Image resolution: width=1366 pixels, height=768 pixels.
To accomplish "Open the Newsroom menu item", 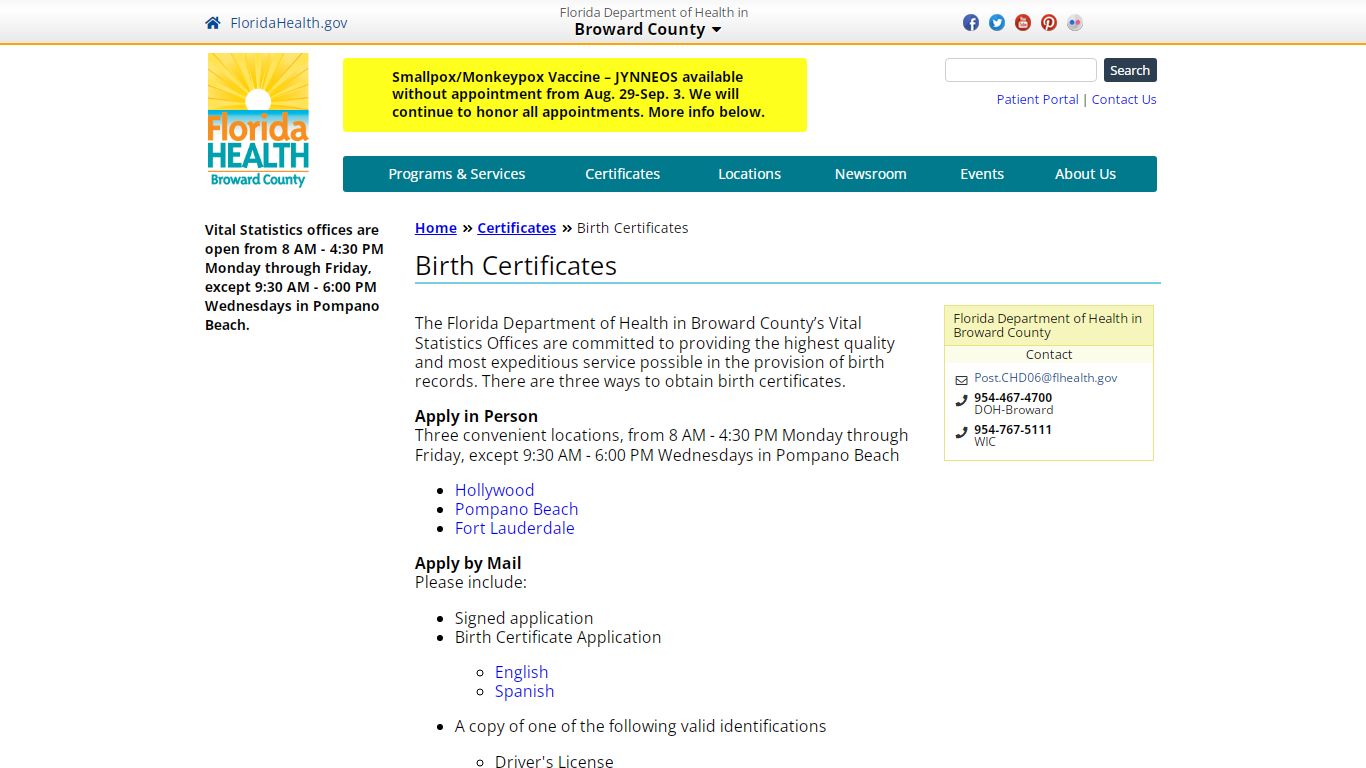I will tap(870, 174).
